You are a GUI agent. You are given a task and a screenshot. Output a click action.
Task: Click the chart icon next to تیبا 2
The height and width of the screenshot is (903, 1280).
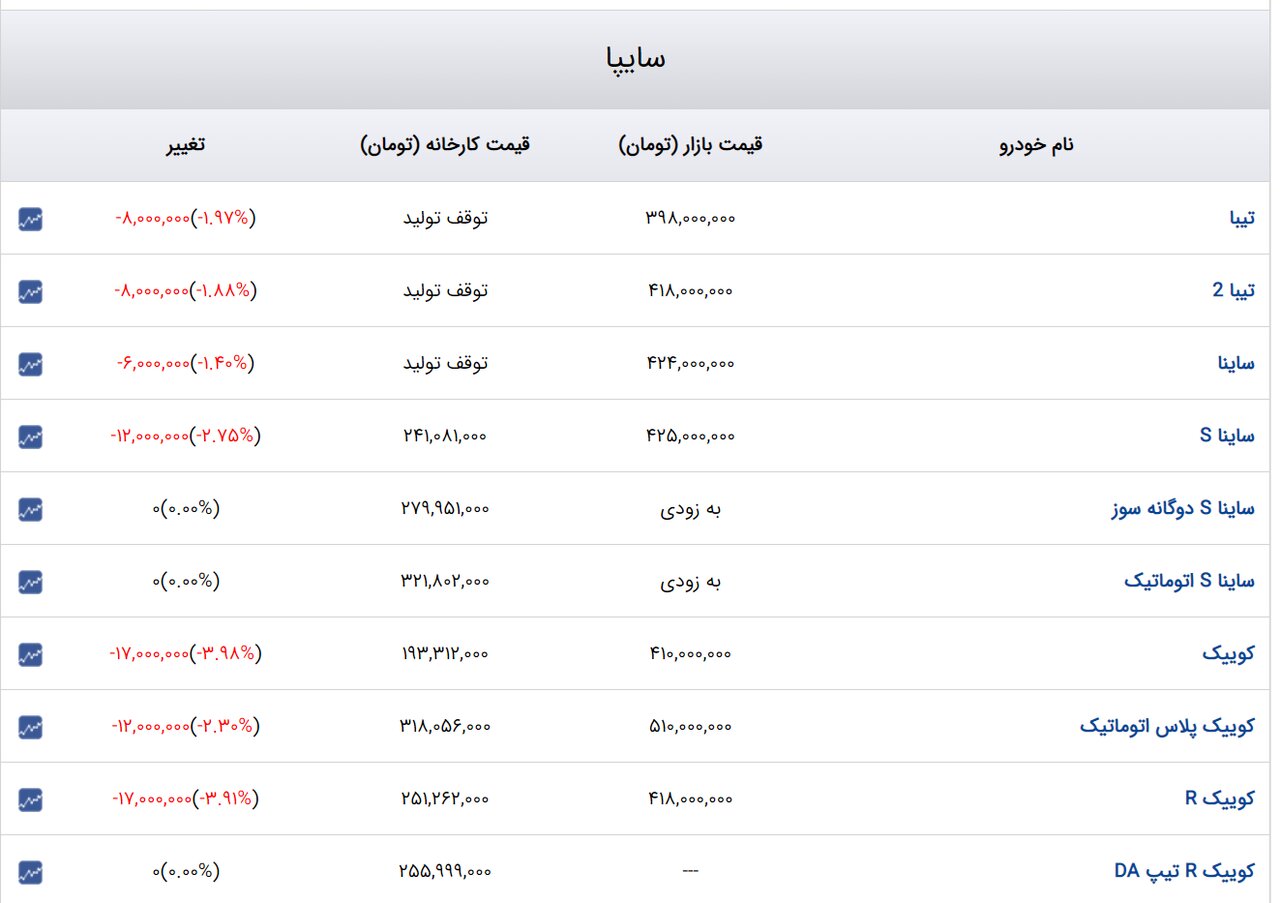click(x=29, y=290)
